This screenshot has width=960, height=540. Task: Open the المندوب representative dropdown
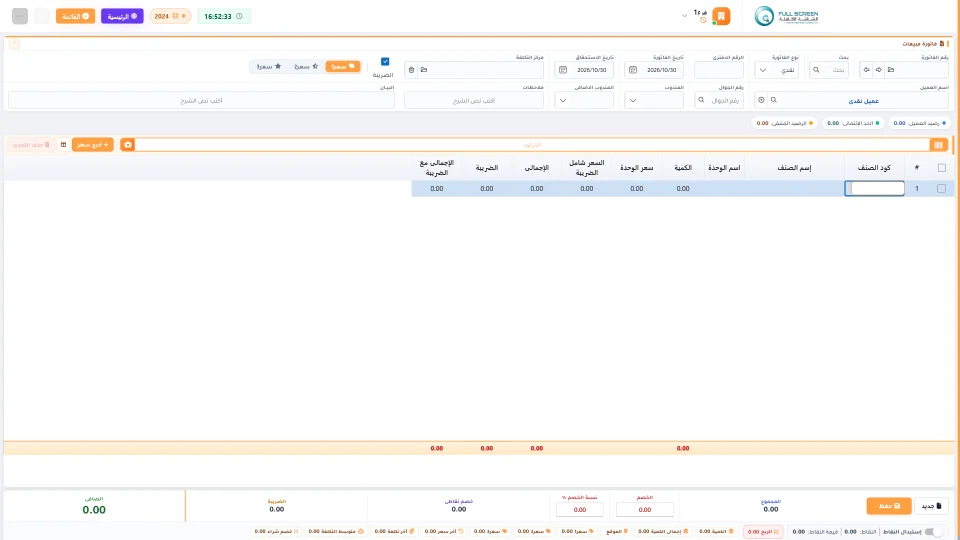click(654, 100)
